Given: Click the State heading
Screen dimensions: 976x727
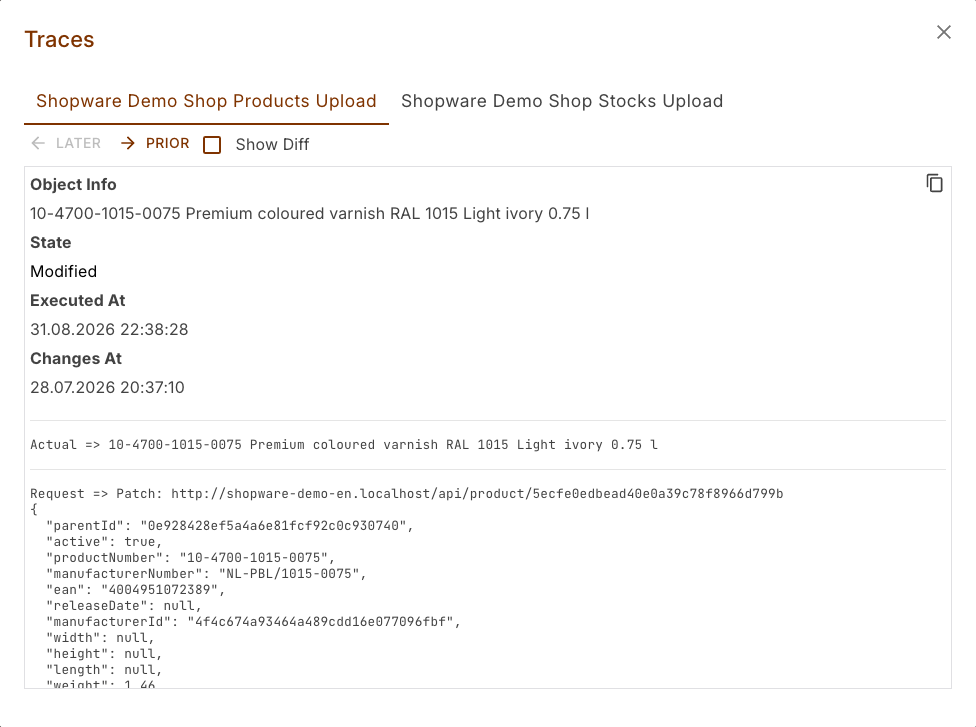Looking at the screenshot, I should (x=50, y=243).
